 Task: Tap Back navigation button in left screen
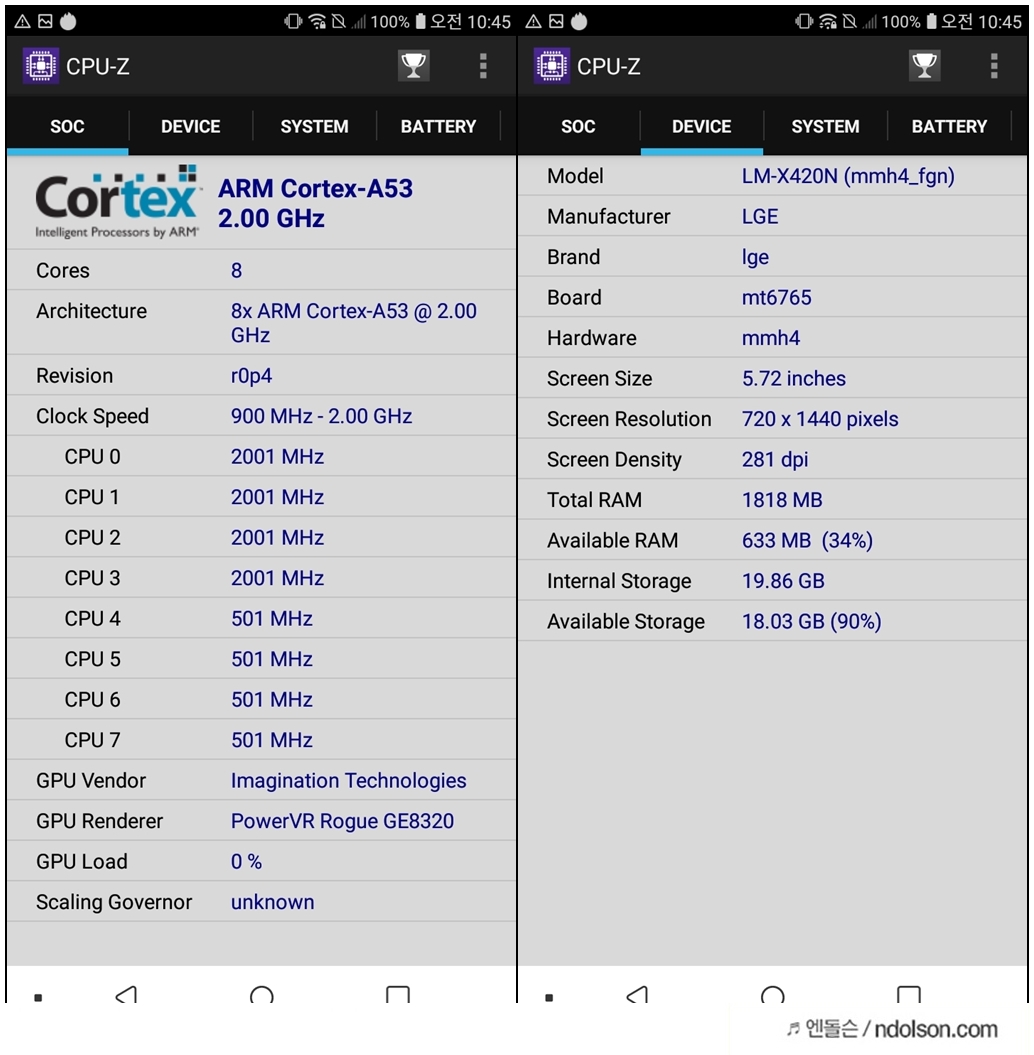click(x=126, y=994)
